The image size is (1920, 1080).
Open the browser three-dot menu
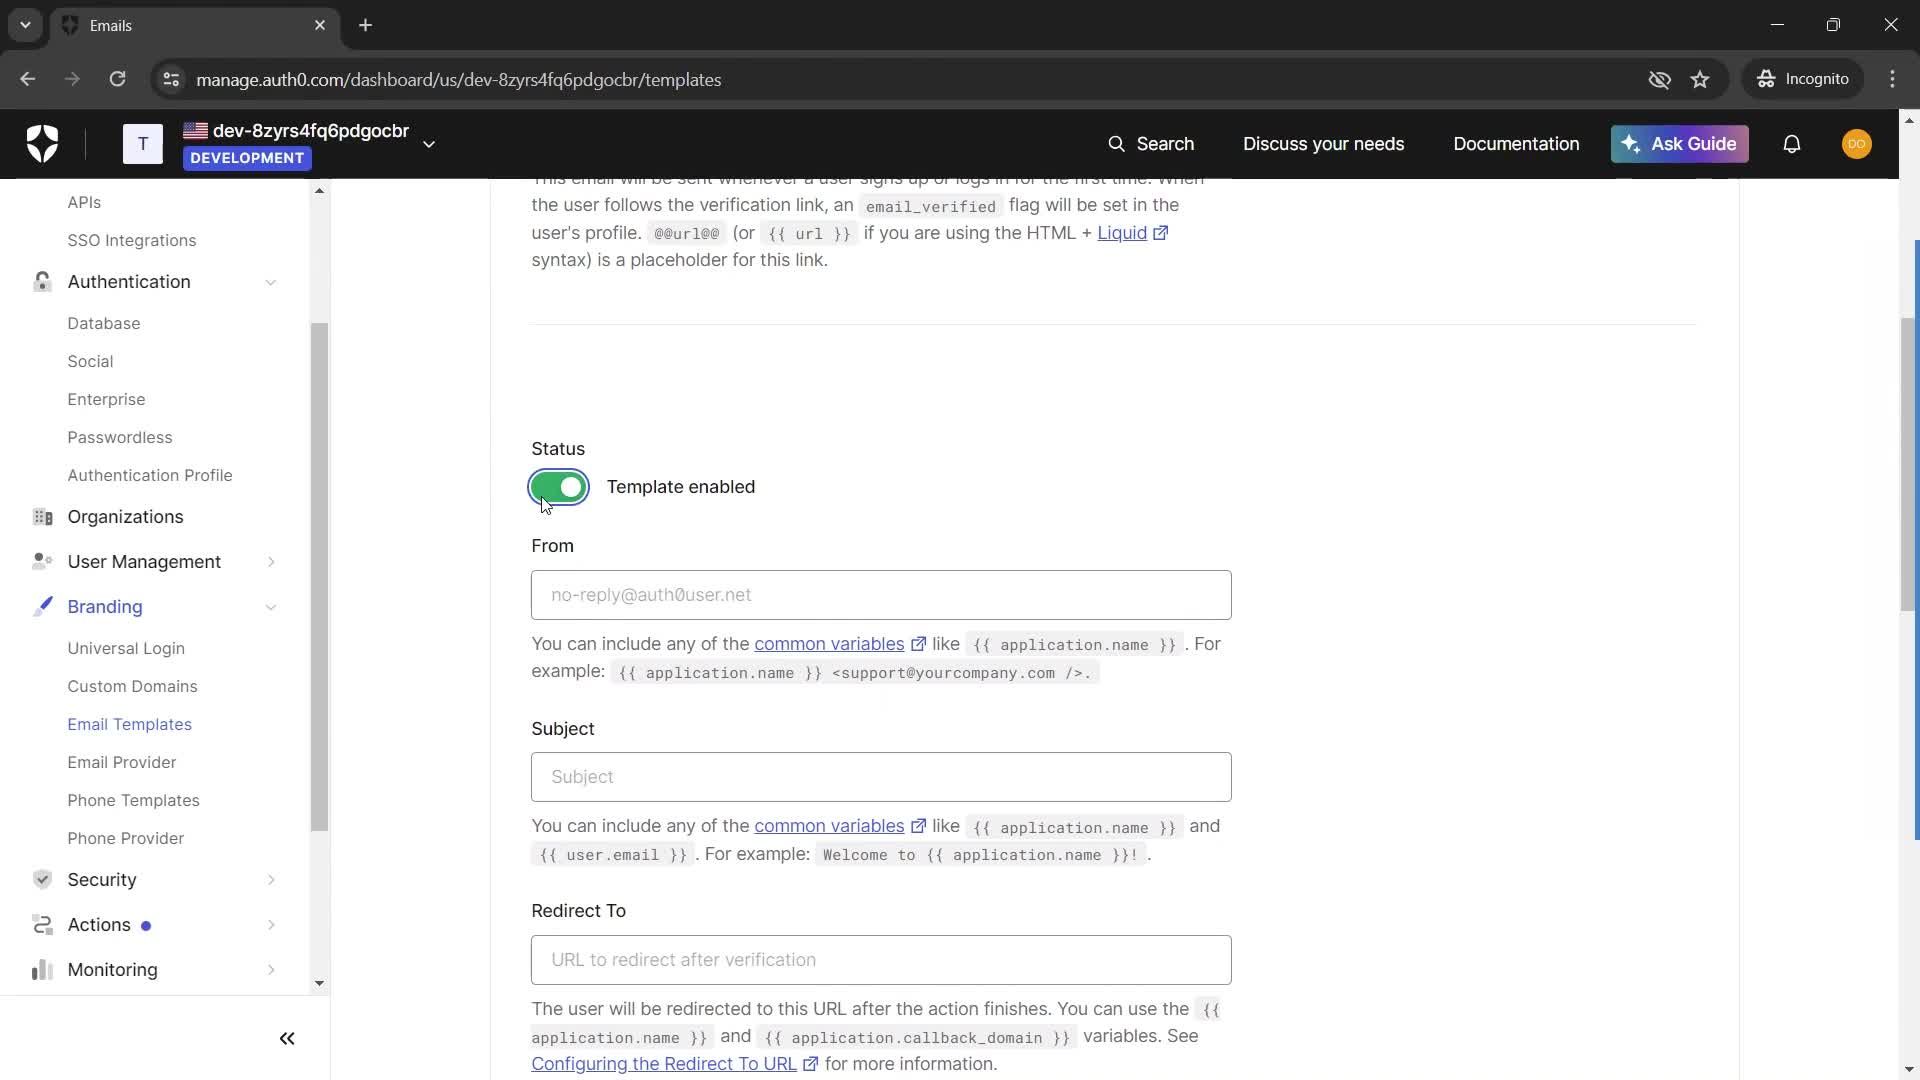1892,79
